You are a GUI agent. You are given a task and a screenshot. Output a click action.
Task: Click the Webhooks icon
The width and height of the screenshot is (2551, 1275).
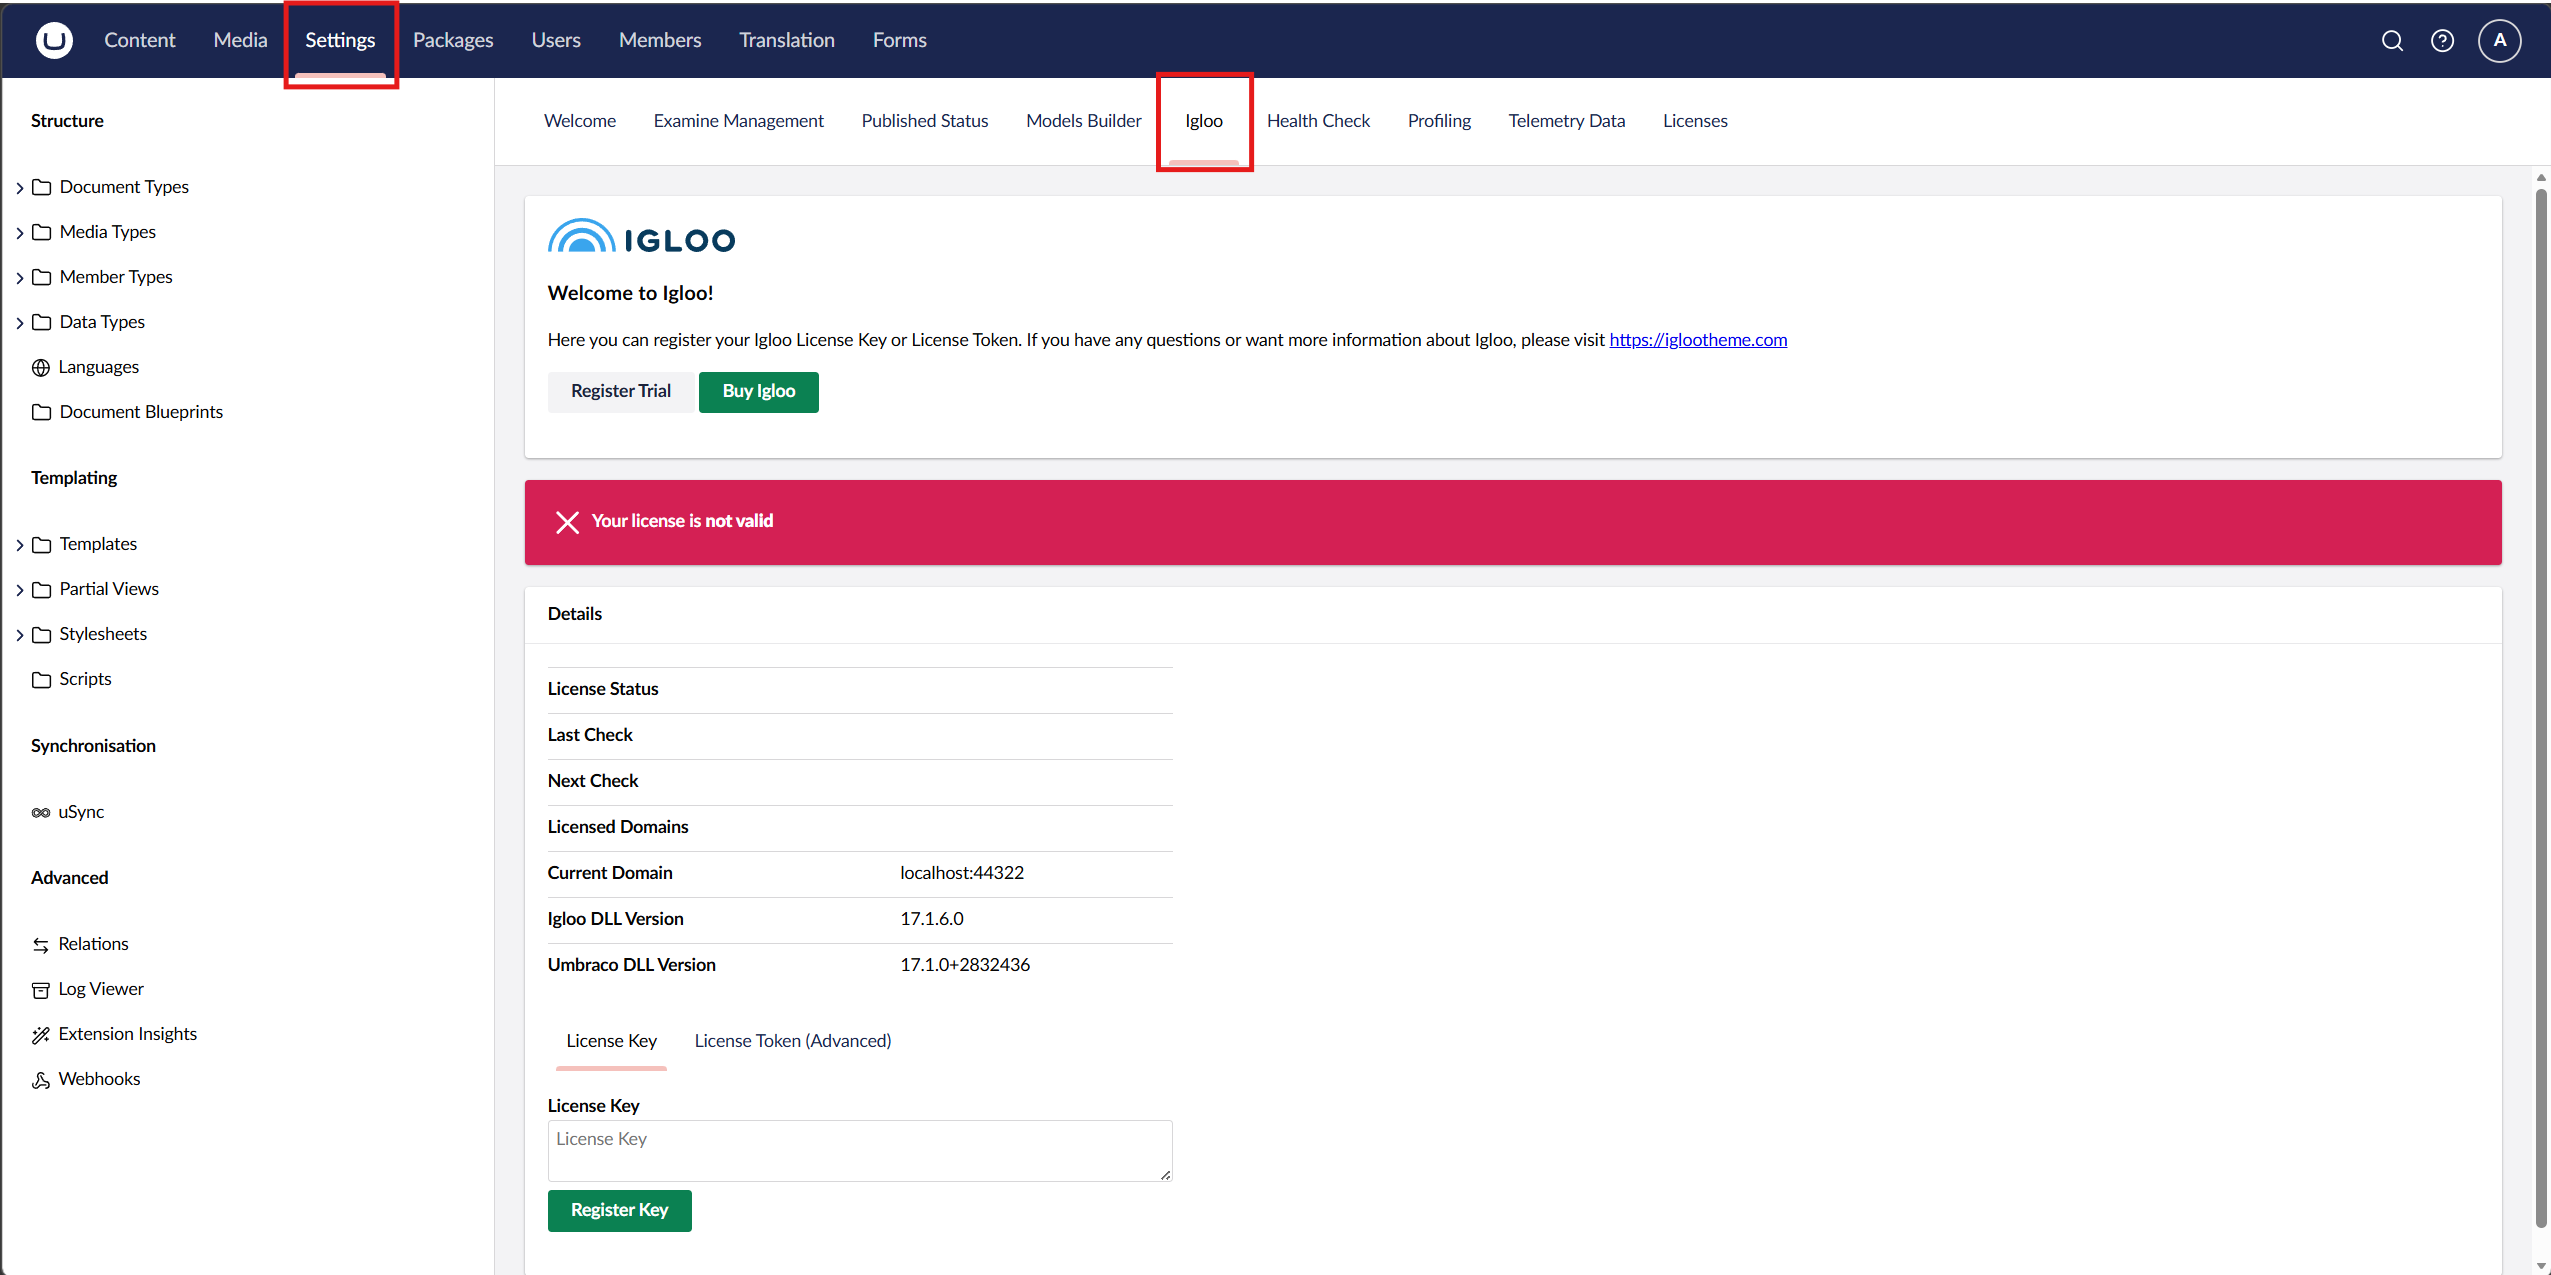[41, 1079]
